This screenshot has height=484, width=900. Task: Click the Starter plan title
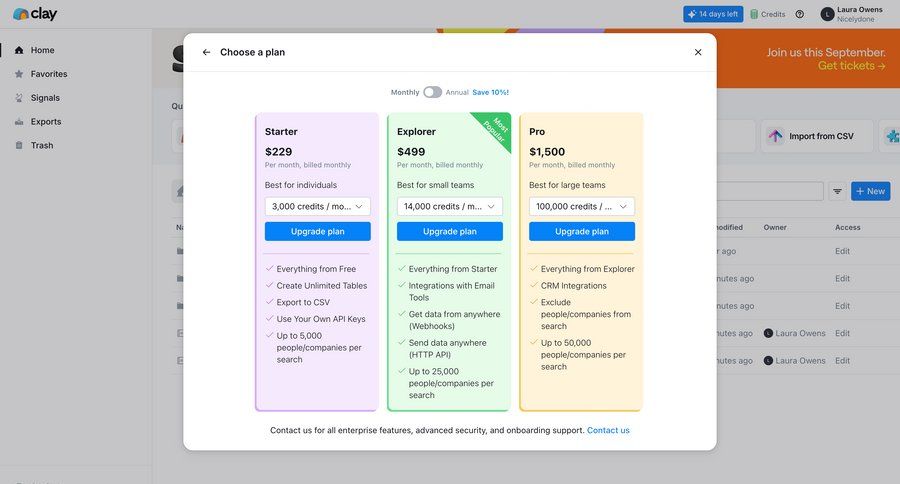point(281,131)
